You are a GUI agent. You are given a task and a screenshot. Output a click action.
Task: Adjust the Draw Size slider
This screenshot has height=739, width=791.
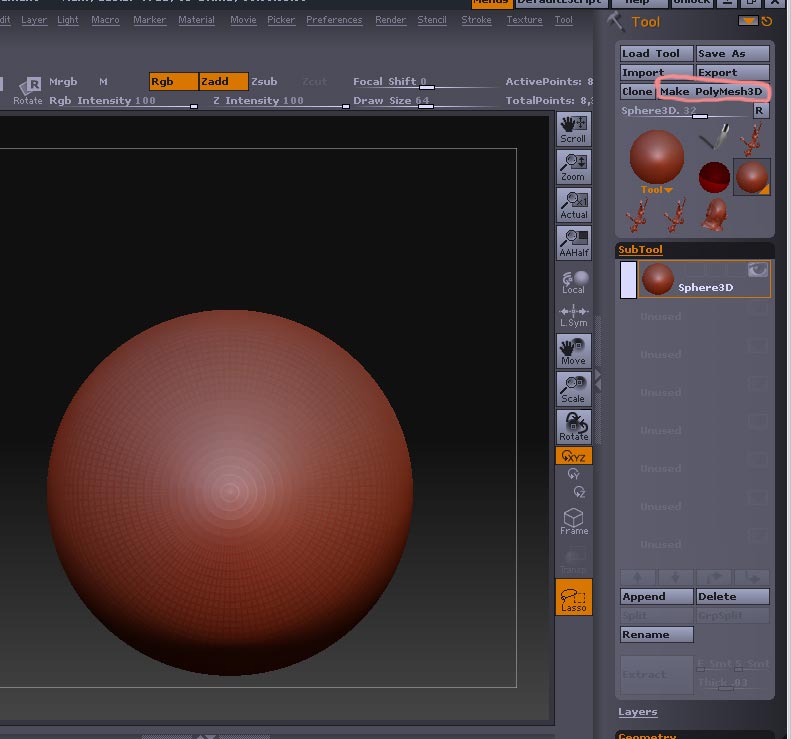(x=426, y=101)
